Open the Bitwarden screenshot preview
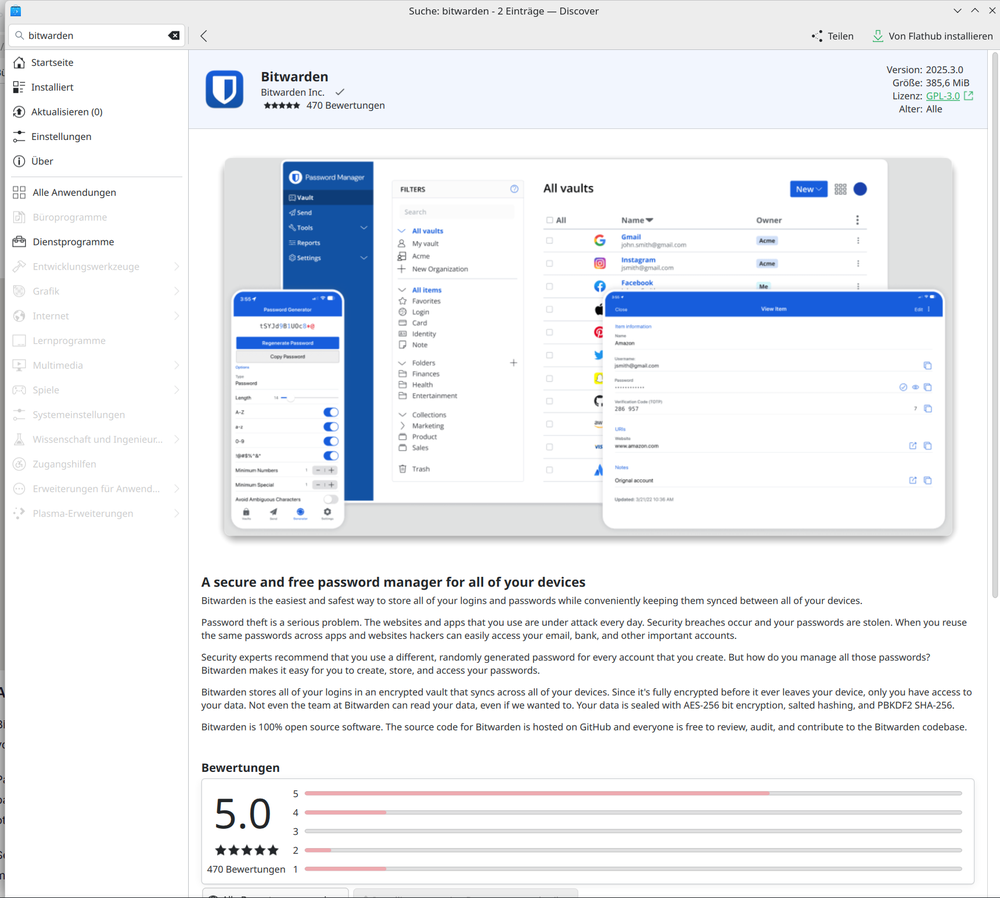This screenshot has height=898, width=1000. point(588,348)
